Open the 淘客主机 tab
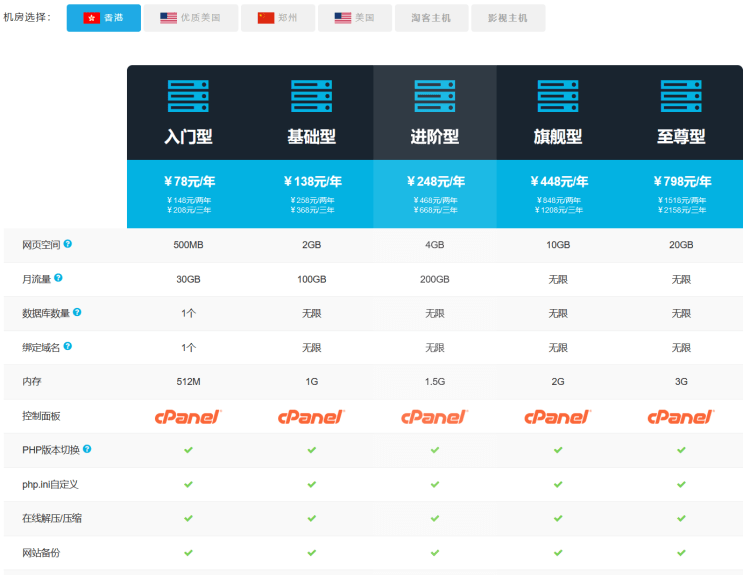The image size is (750, 575). [x=431, y=18]
